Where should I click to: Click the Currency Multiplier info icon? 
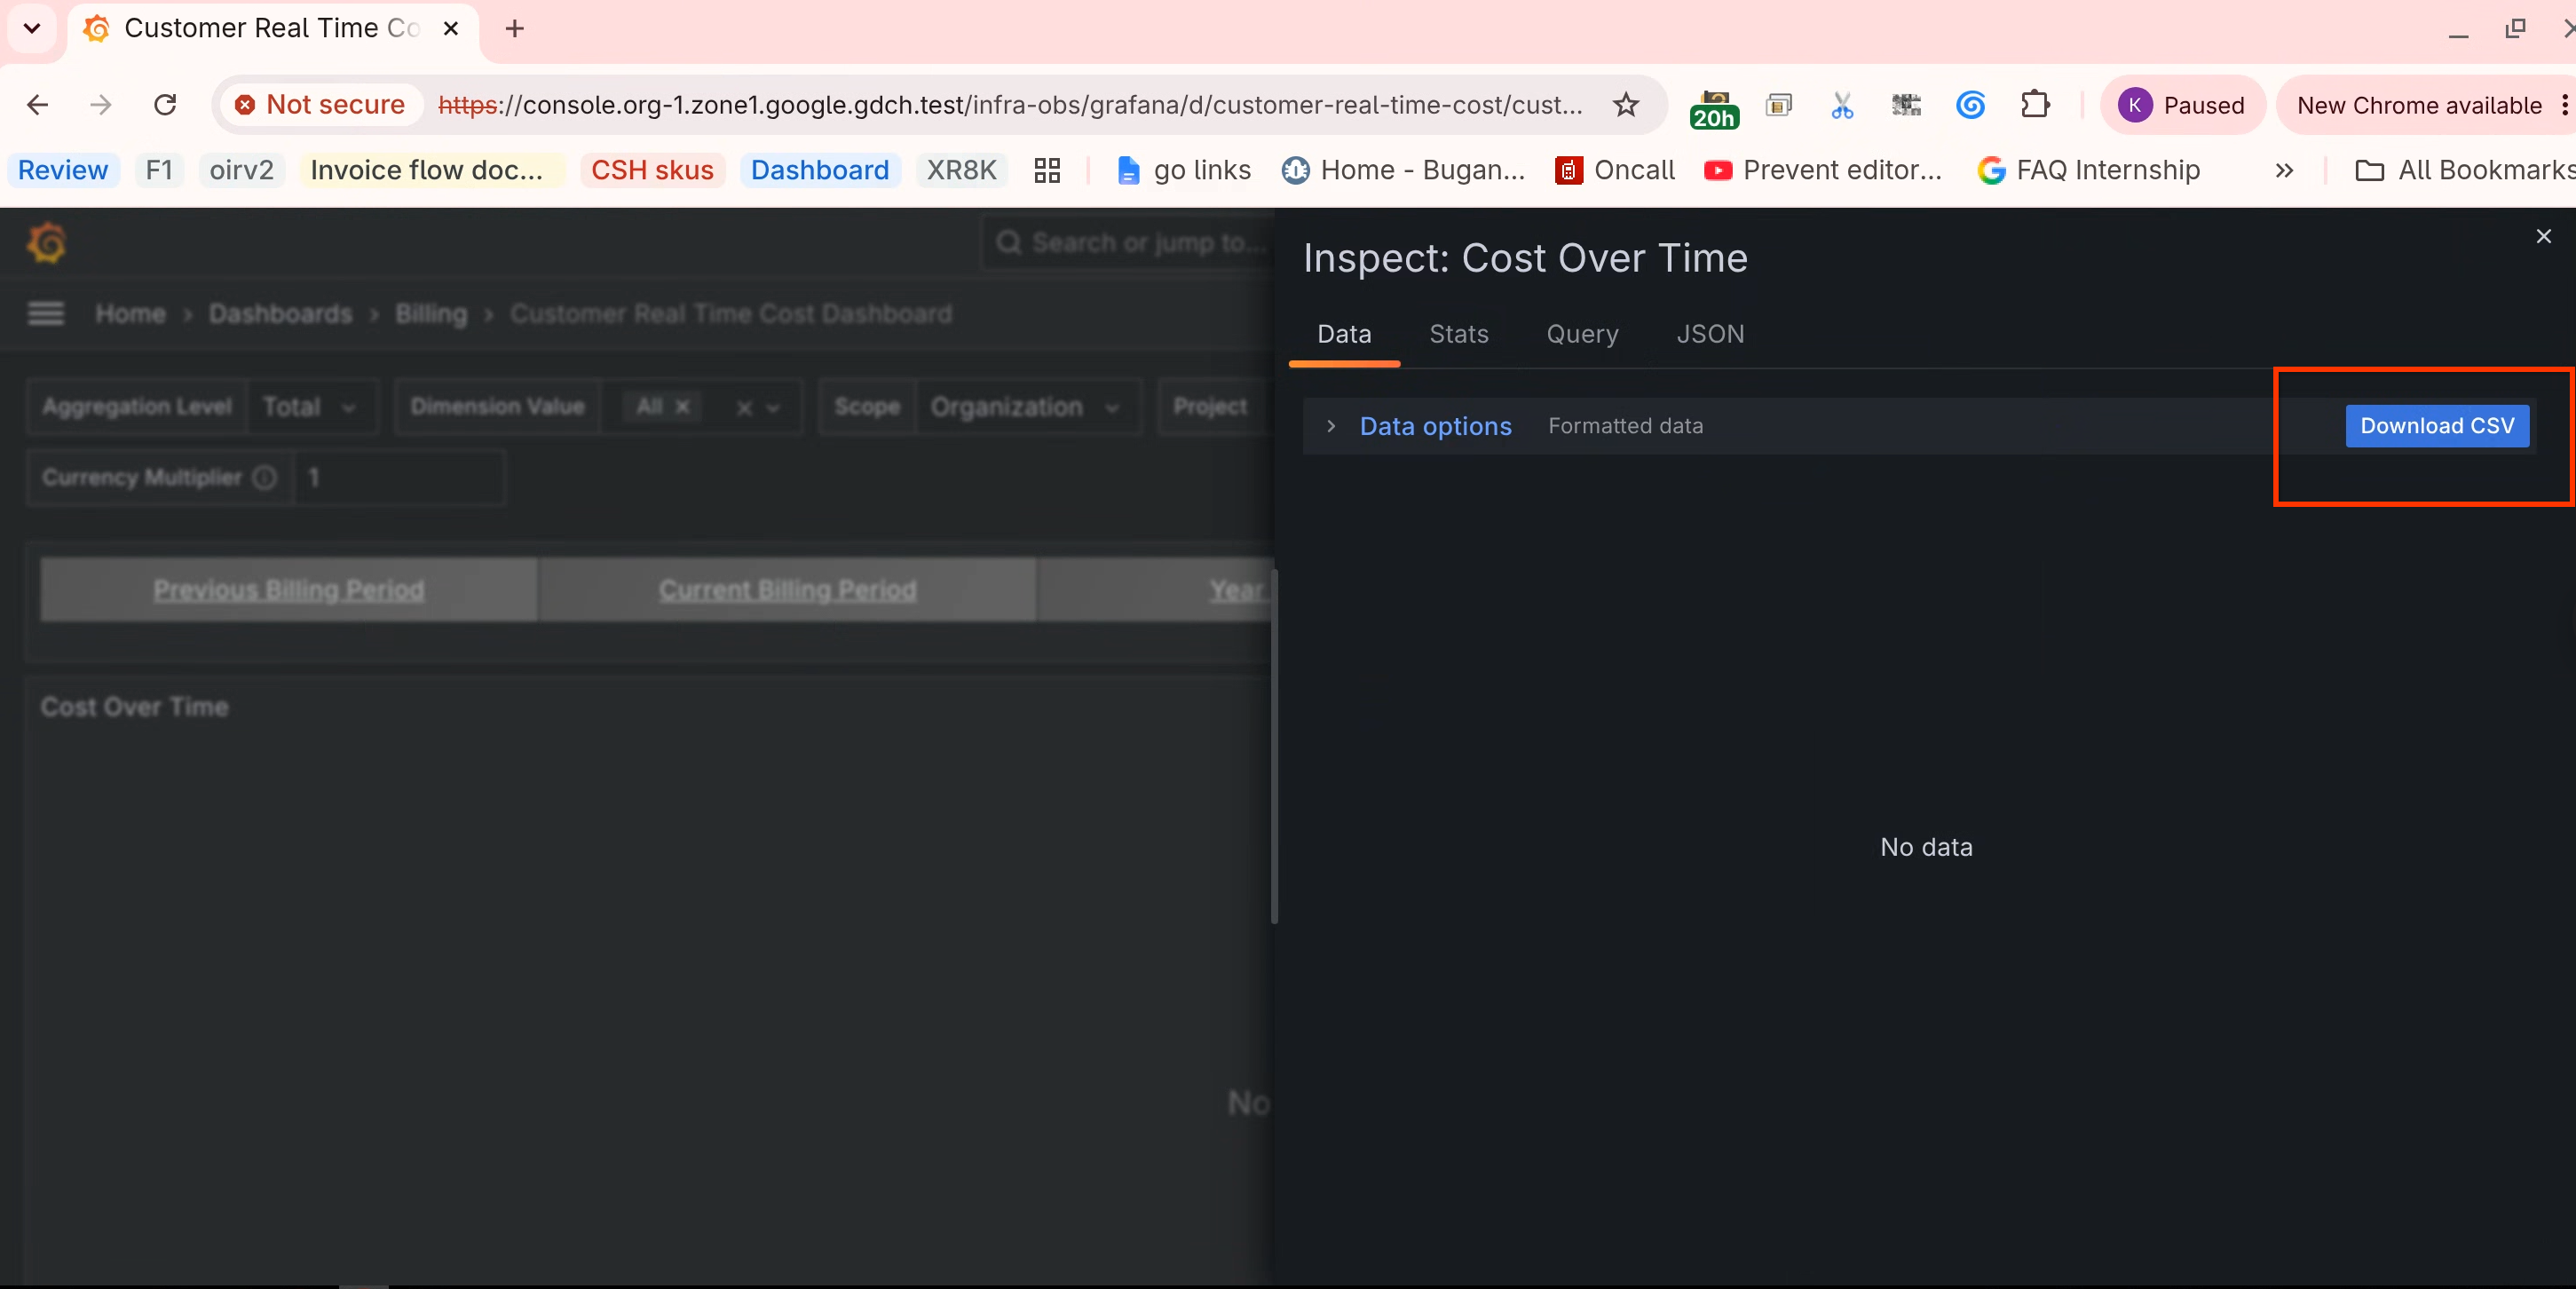pos(264,478)
